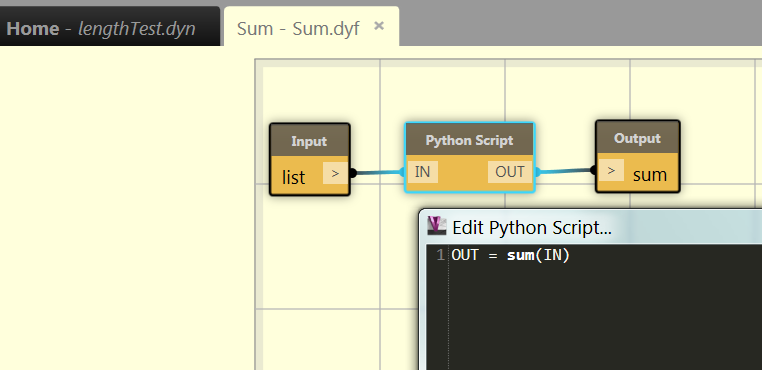Viewport: 762px width, 370px height.
Task: Click the Edit Python Script window title
Action: click(532, 228)
